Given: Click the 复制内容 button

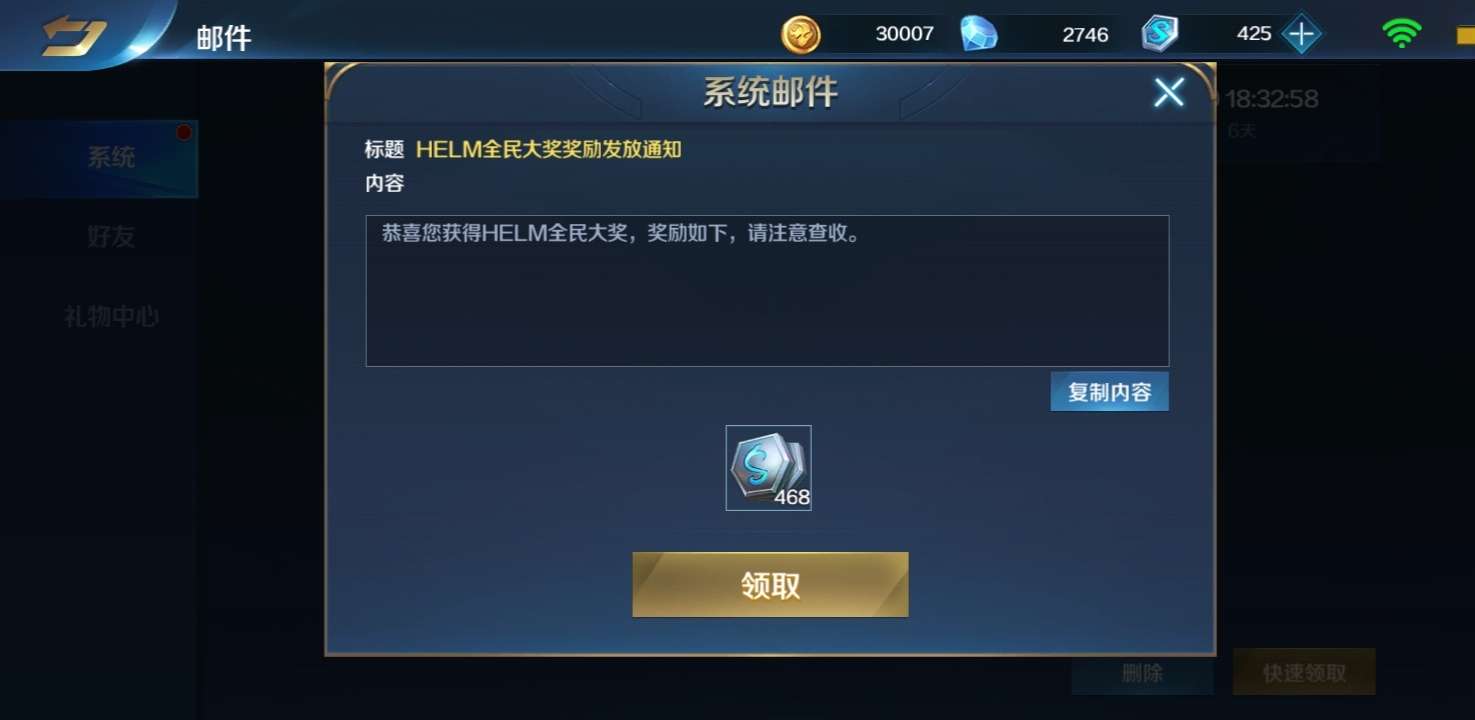Looking at the screenshot, I should point(1109,392).
